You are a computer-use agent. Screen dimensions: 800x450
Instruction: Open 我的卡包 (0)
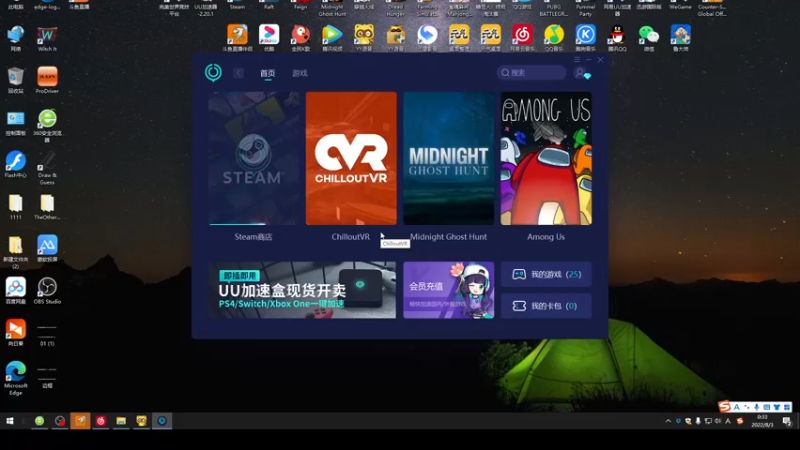pyautogui.click(x=546, y=306)
